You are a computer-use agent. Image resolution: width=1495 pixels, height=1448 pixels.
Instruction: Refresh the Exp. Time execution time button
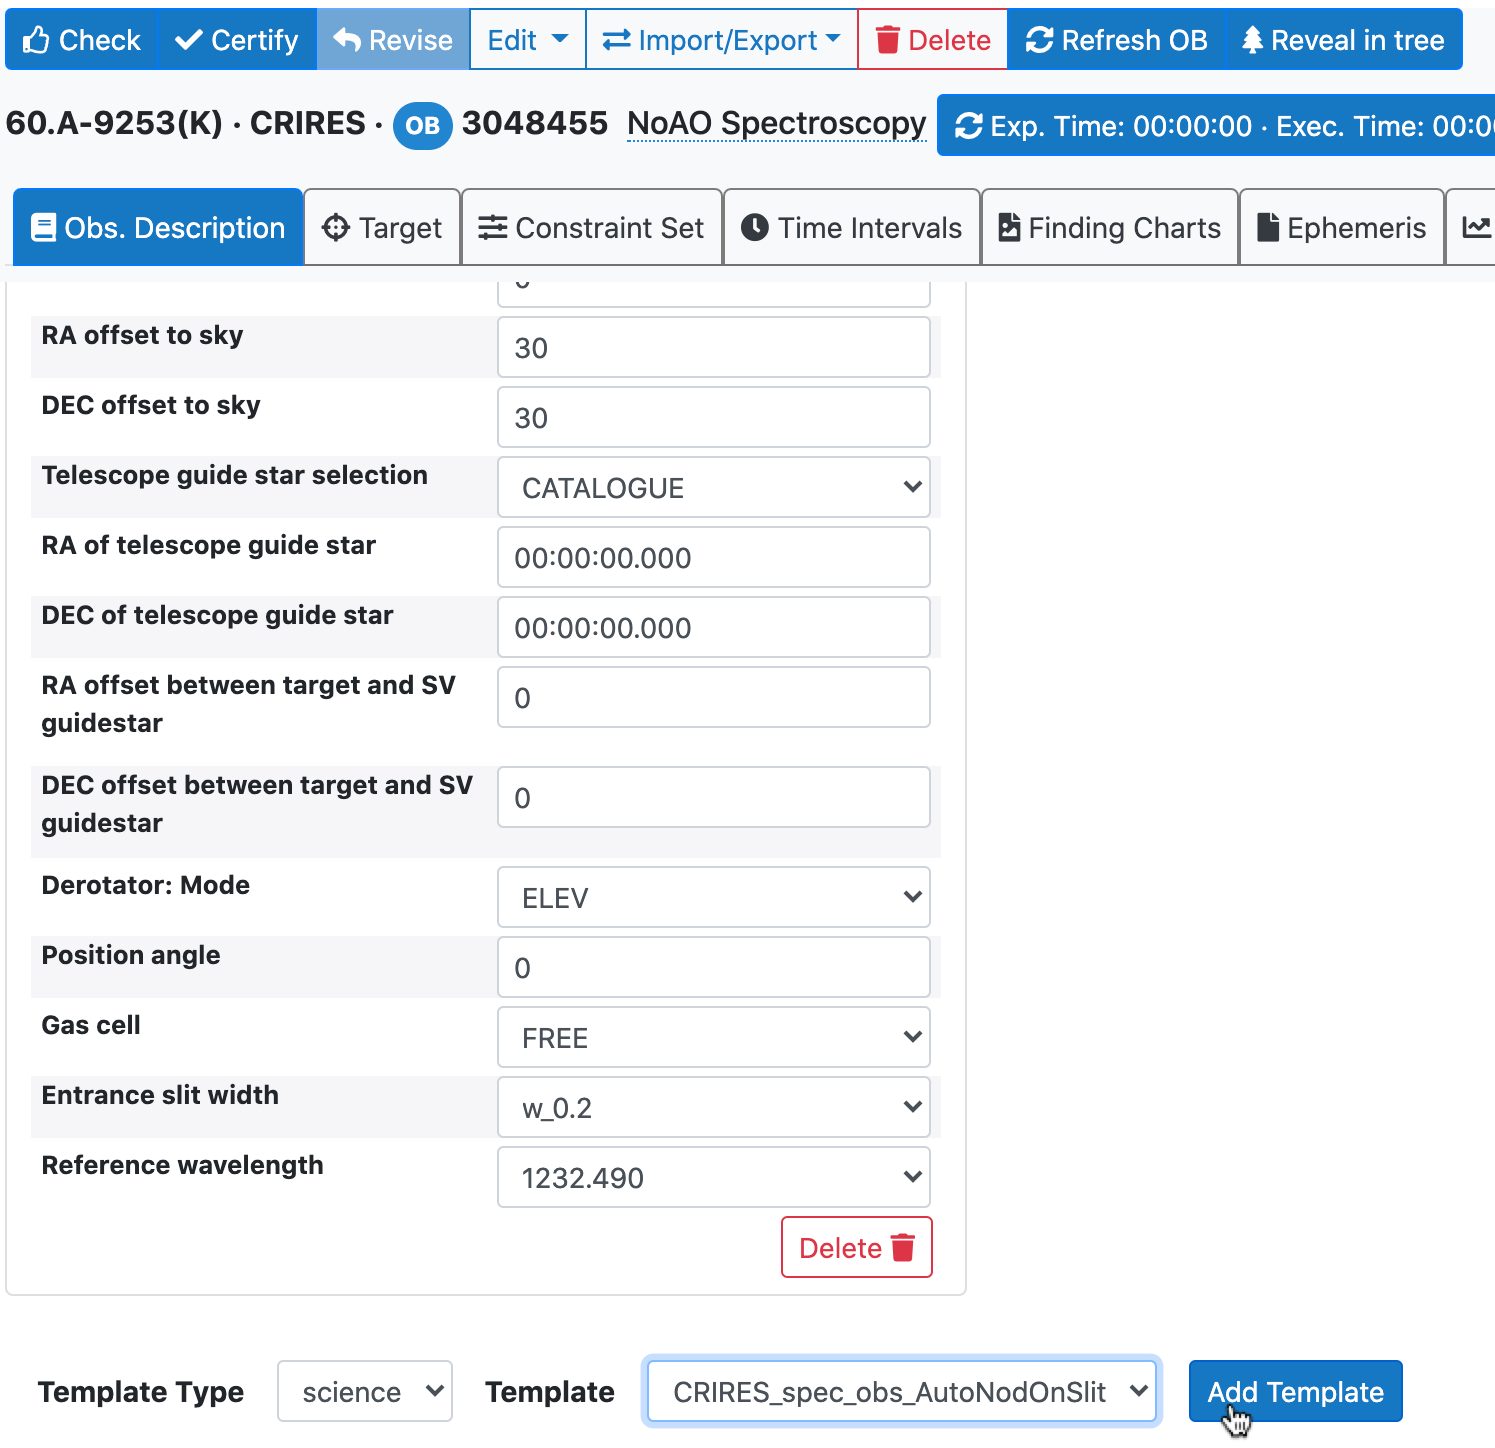click(x=1215, y=126)
